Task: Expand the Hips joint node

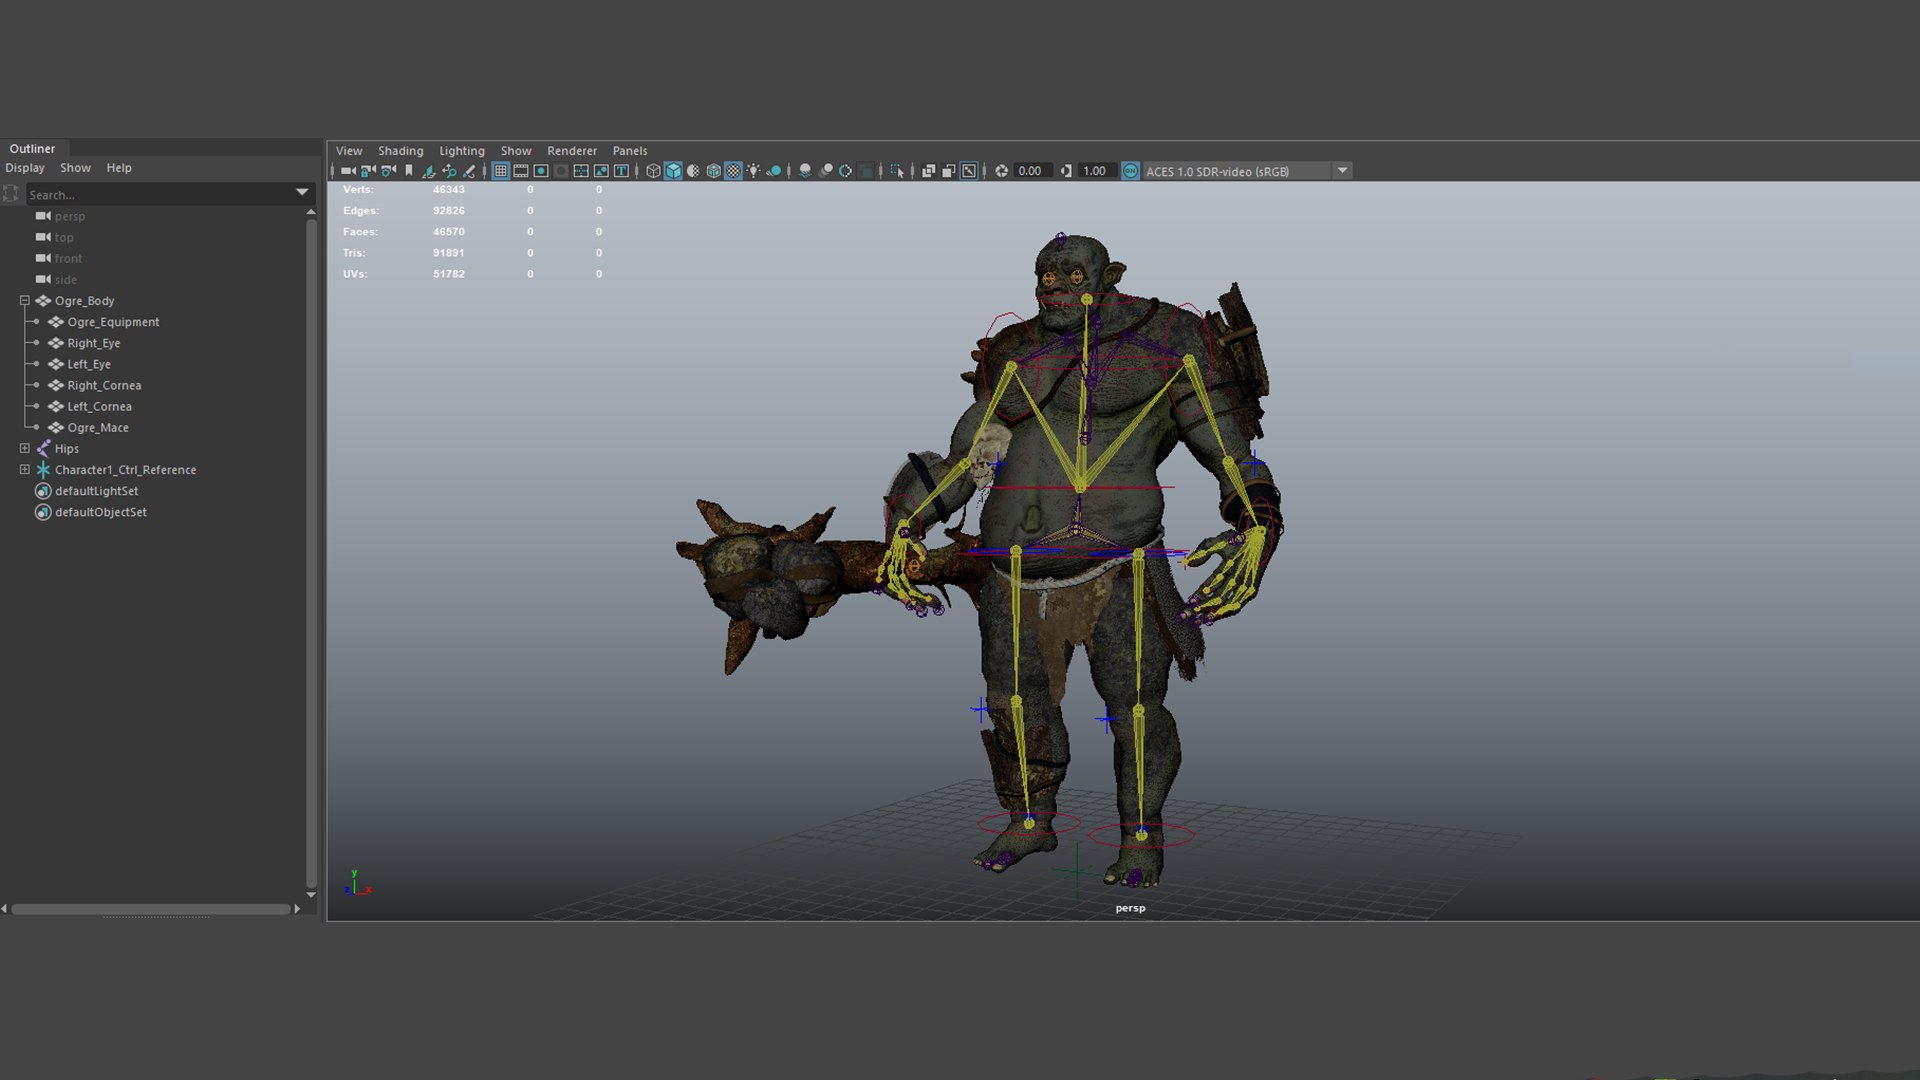Action: pos(25,448)
